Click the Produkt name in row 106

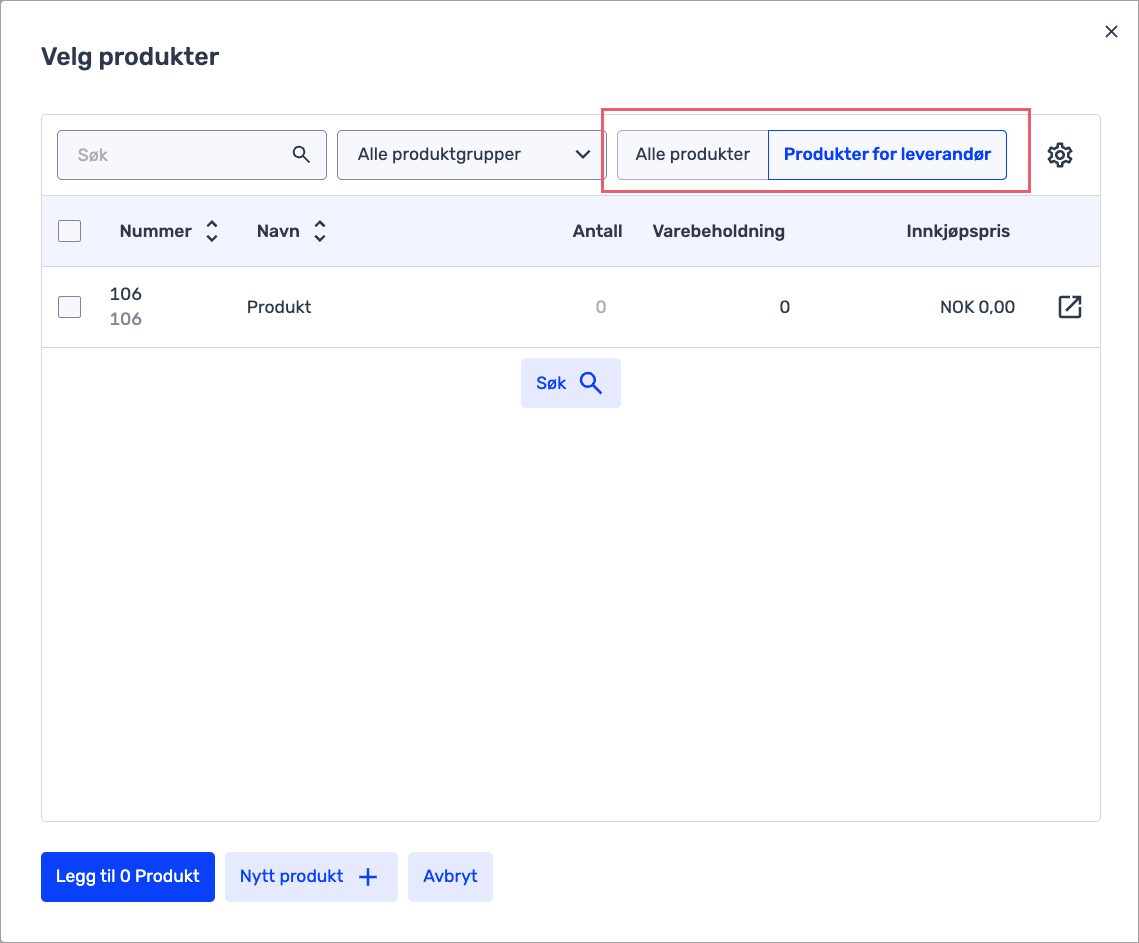(x=279, y=307)
